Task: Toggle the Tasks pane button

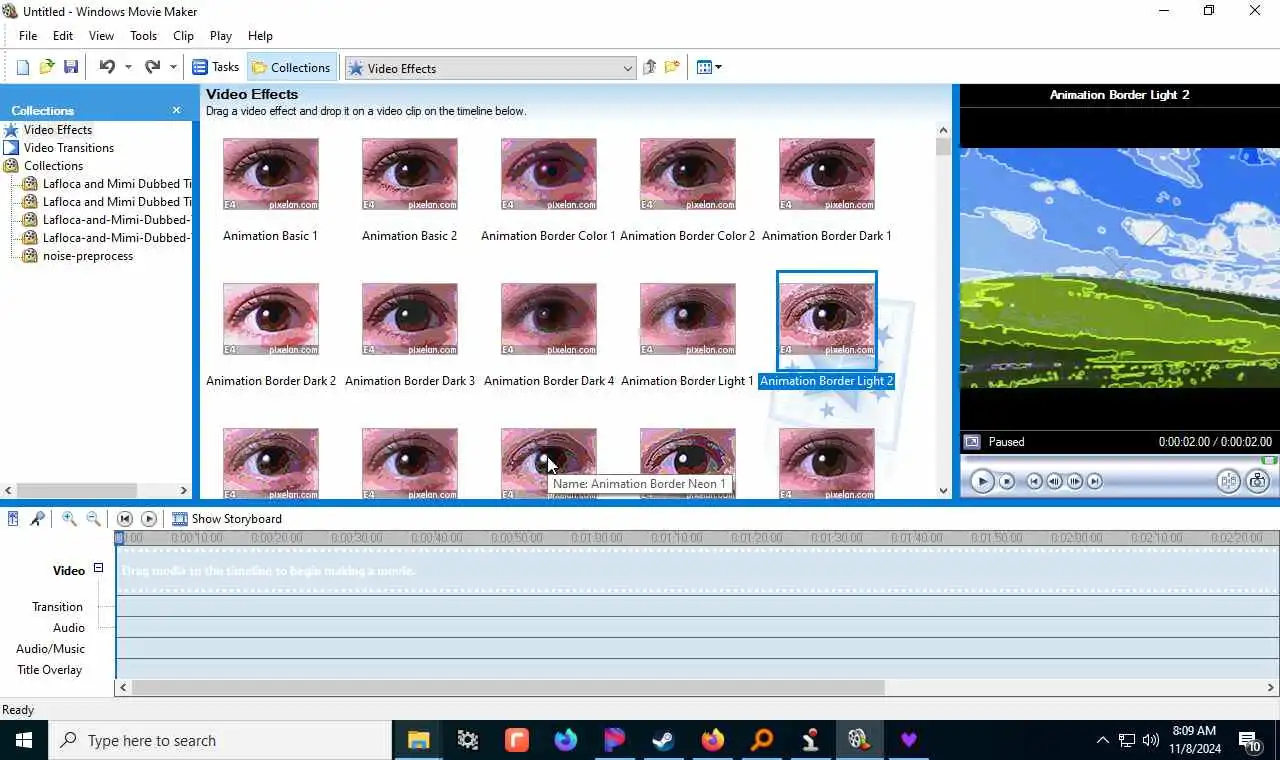Action: (215, 67)
